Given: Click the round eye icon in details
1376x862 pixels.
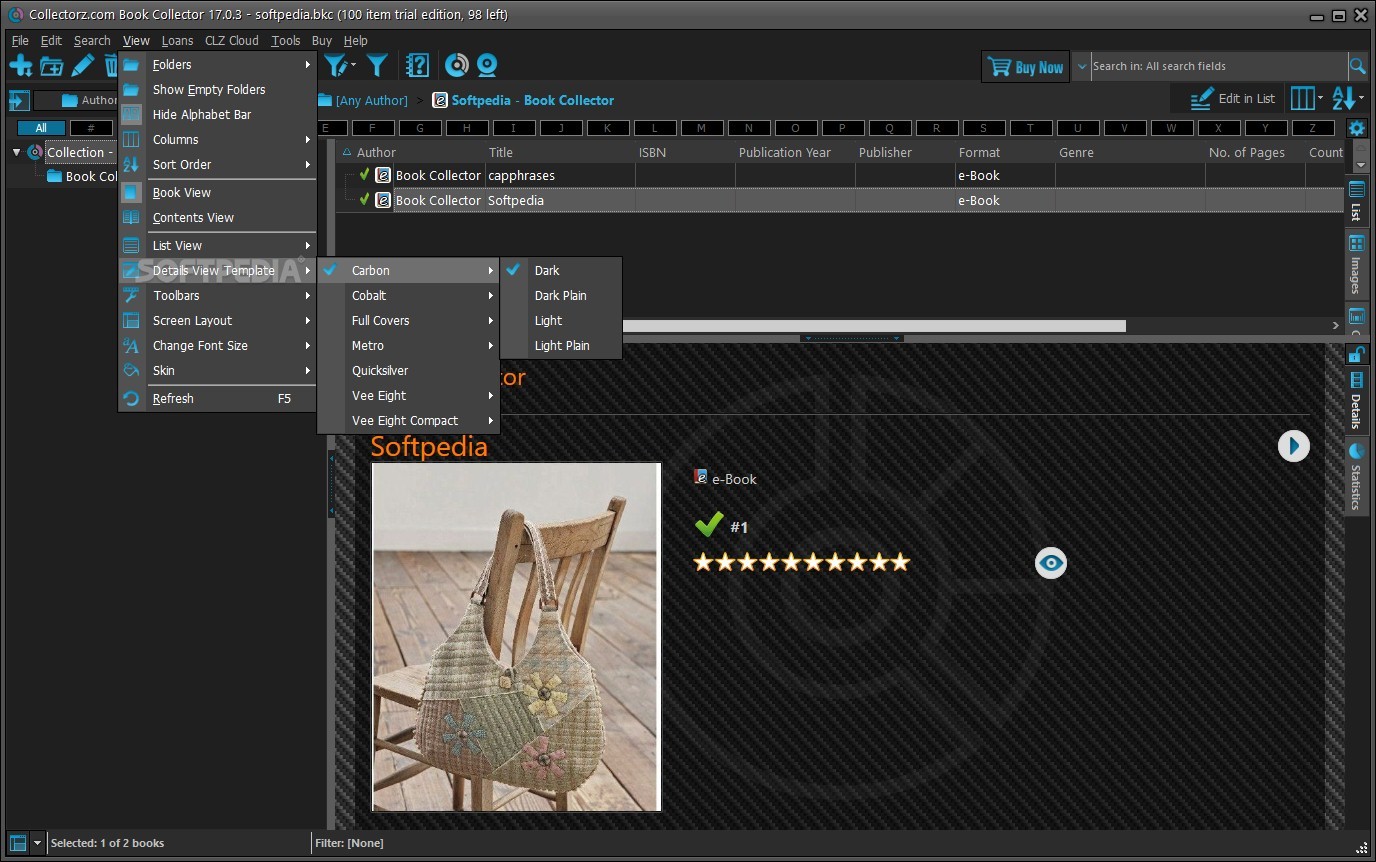Looking at the screenshot, I should [x=1050, y=563].
